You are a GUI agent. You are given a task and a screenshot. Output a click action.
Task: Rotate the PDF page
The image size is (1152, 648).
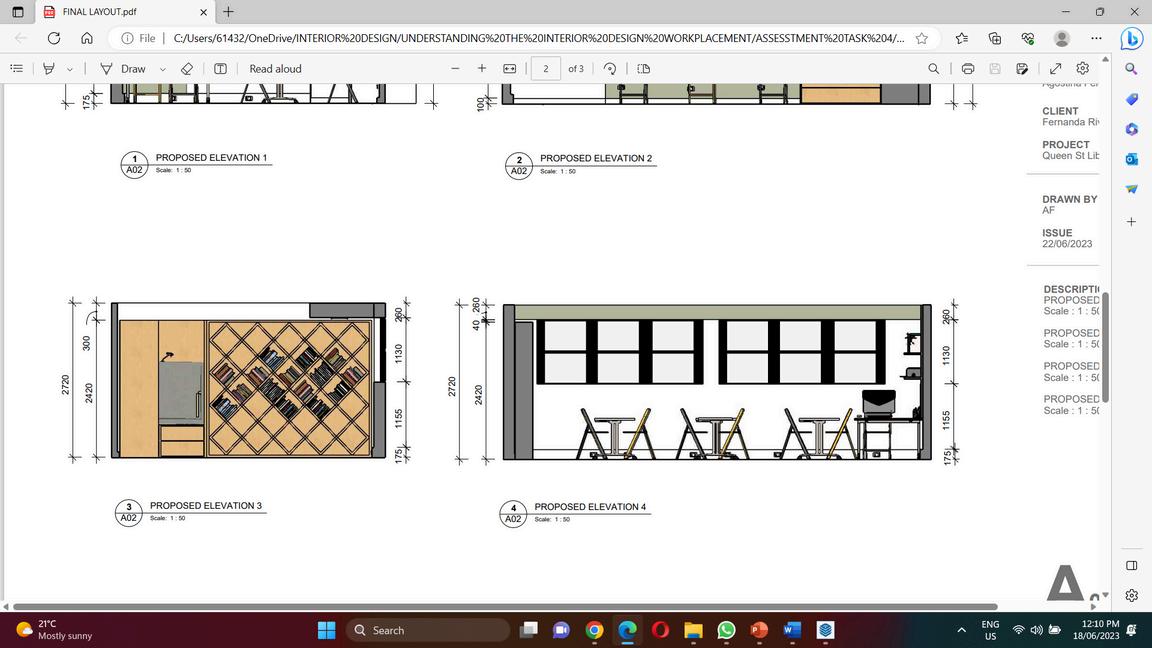click(610, 68)
